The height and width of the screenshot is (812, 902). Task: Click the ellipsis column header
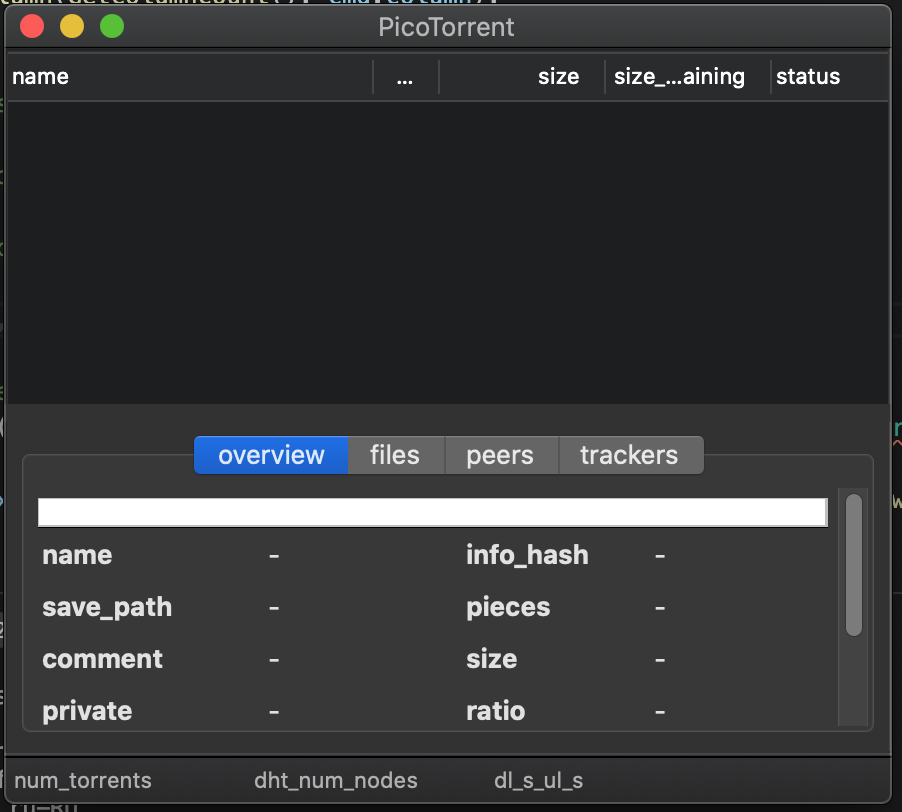tap(405, 76)
